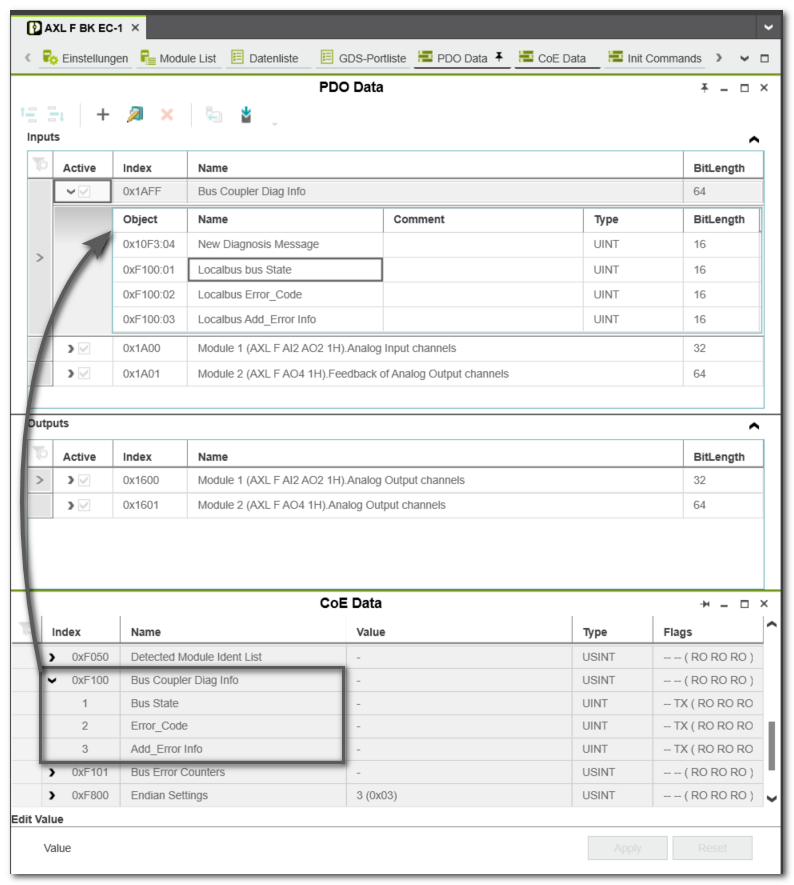
Task: Click the edit PDO pencil icon
Action: (134, 115)
